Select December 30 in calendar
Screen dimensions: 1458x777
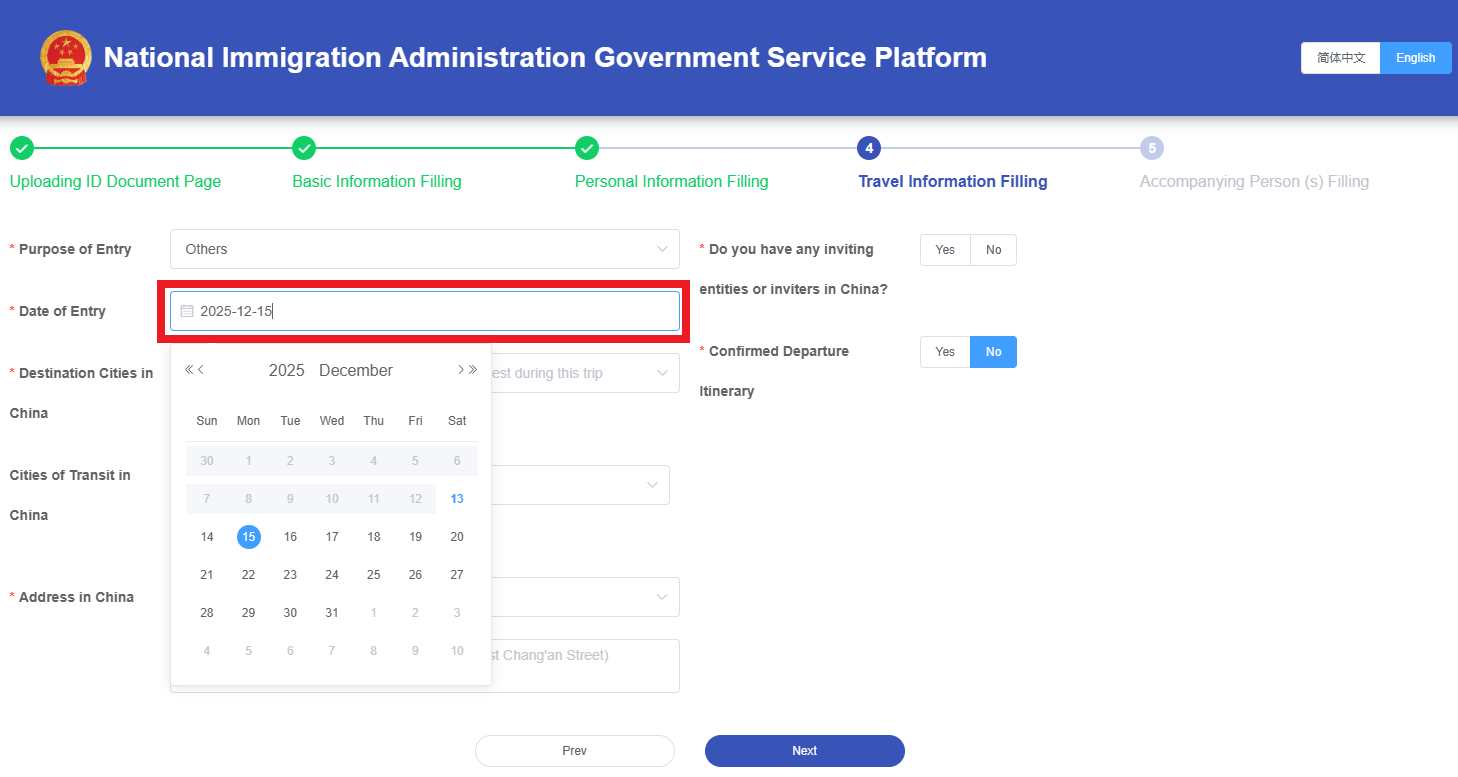pos(290,613)
